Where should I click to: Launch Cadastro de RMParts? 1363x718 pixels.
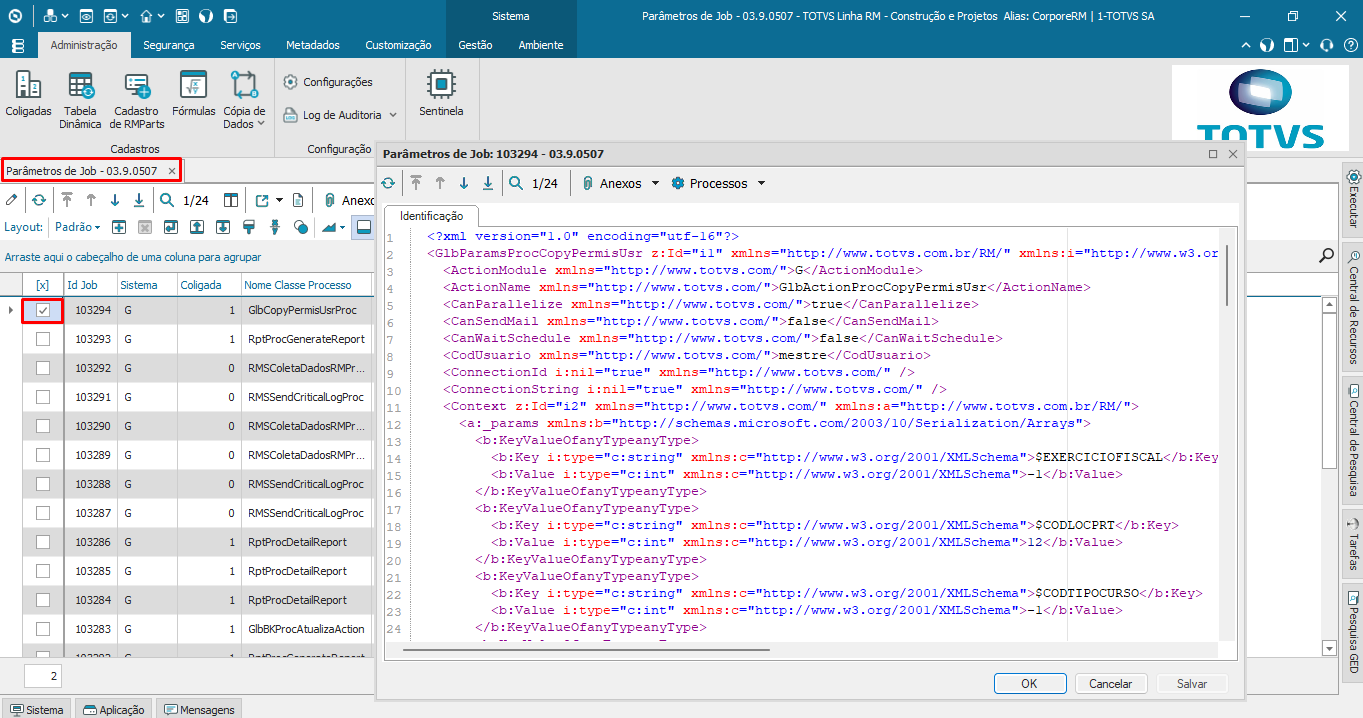[x=136, y=101]
